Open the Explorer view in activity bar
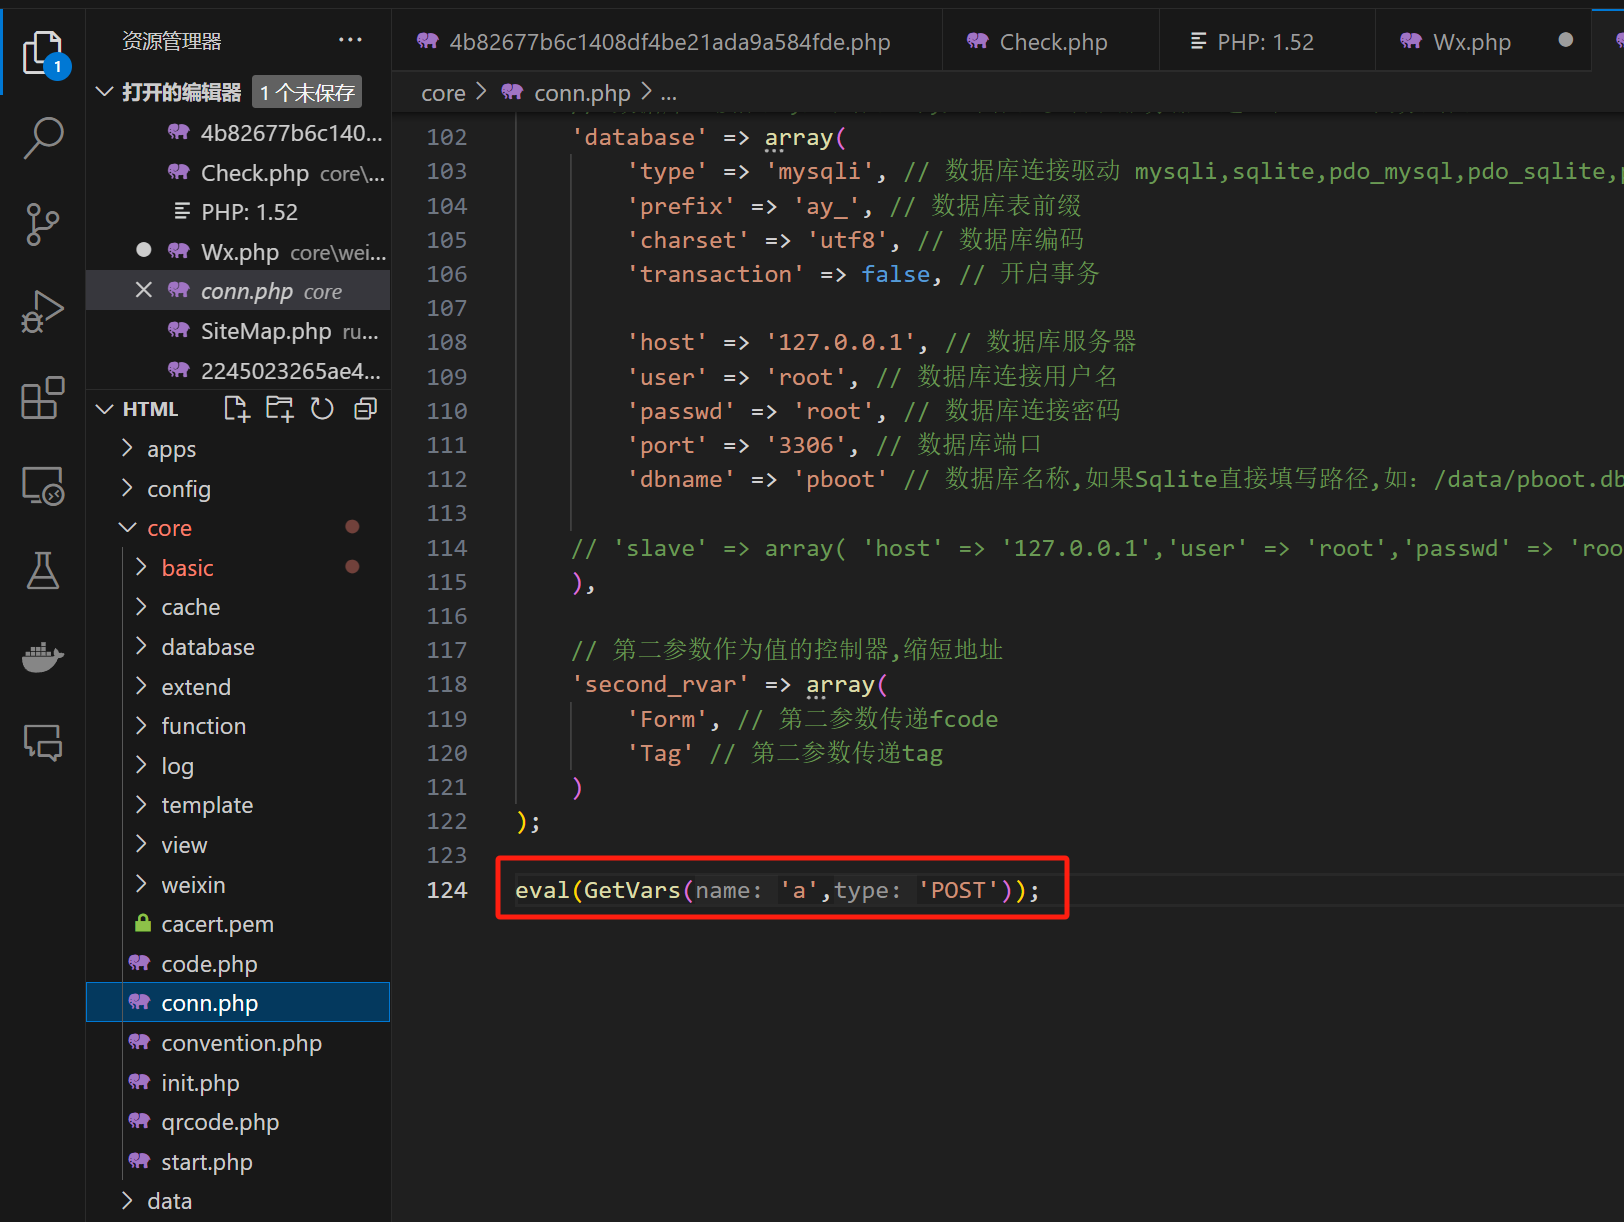Screen dimensions: 1624x1222 click(x=43, y=53)
